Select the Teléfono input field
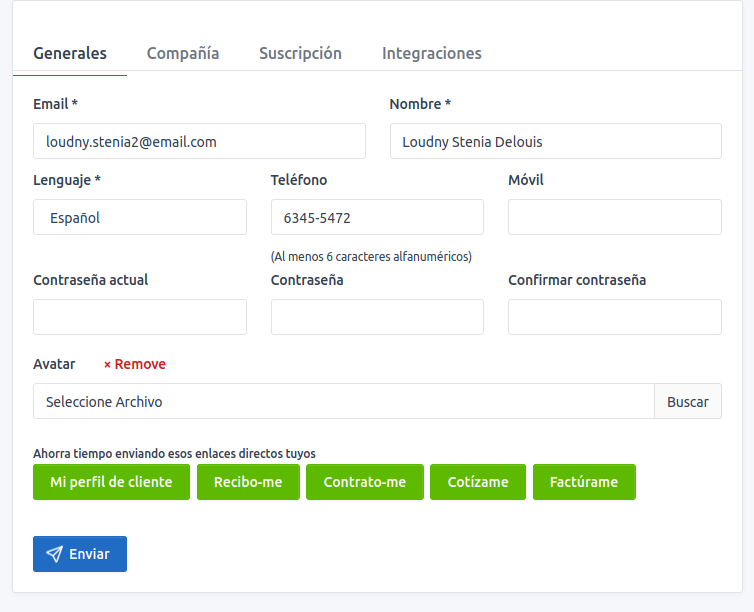Image resolution: width=754 pixels, height=612 pixels. coord(377,217)
